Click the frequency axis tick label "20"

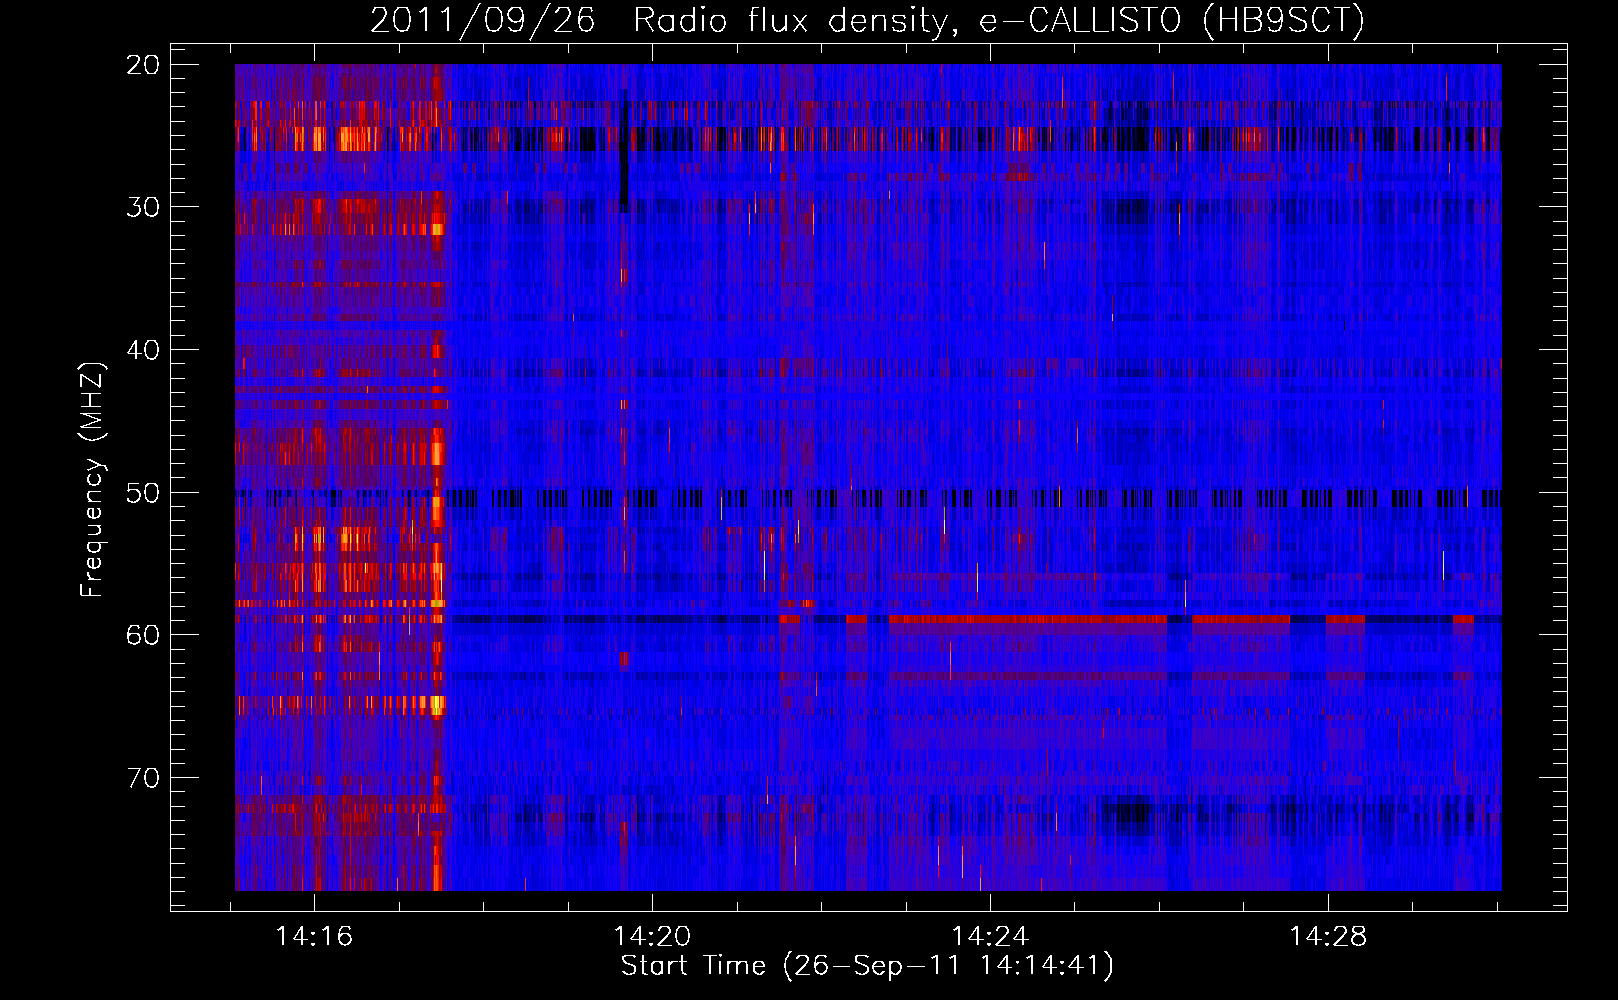tap(144, 65)
